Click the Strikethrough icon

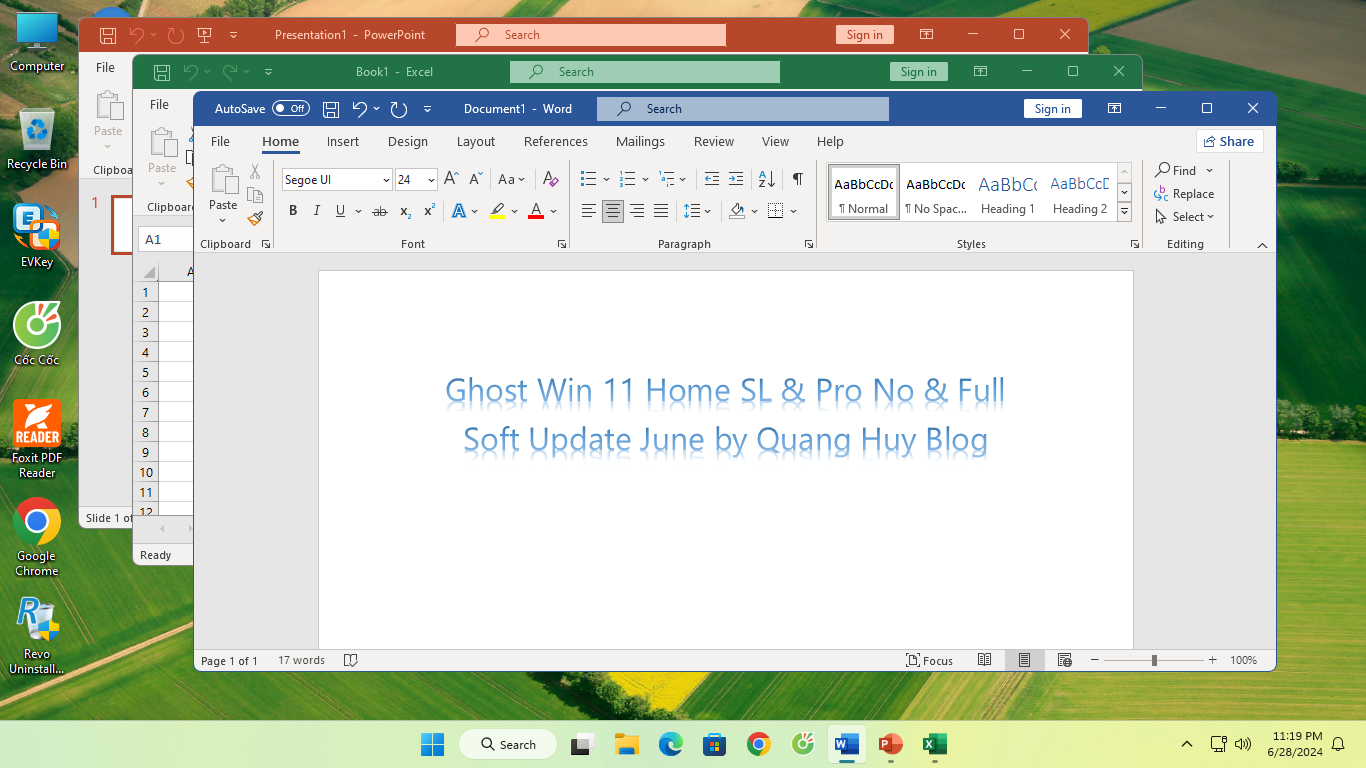(x=380, y=211)
